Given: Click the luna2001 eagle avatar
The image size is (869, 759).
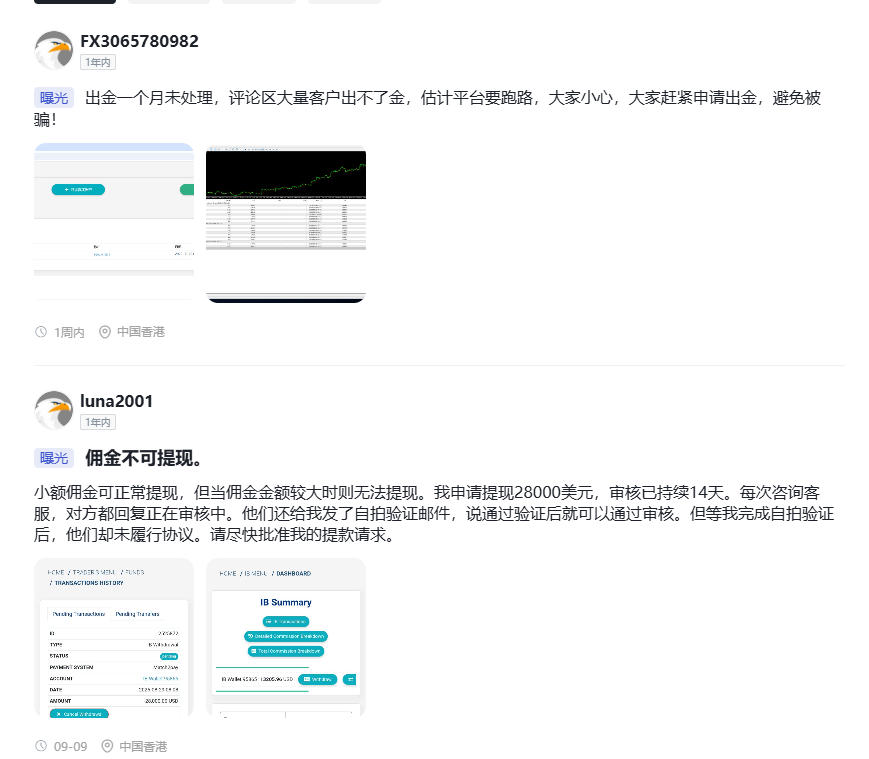Looking at the screenshot, I should (53, 410).
